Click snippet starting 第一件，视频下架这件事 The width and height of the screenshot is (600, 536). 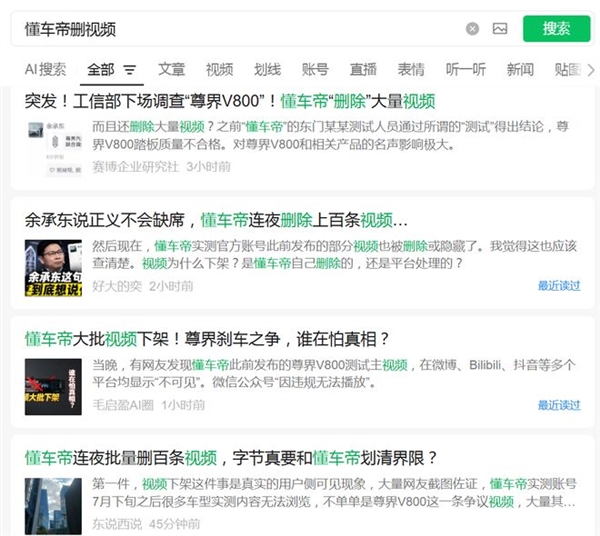coord(334,493)
